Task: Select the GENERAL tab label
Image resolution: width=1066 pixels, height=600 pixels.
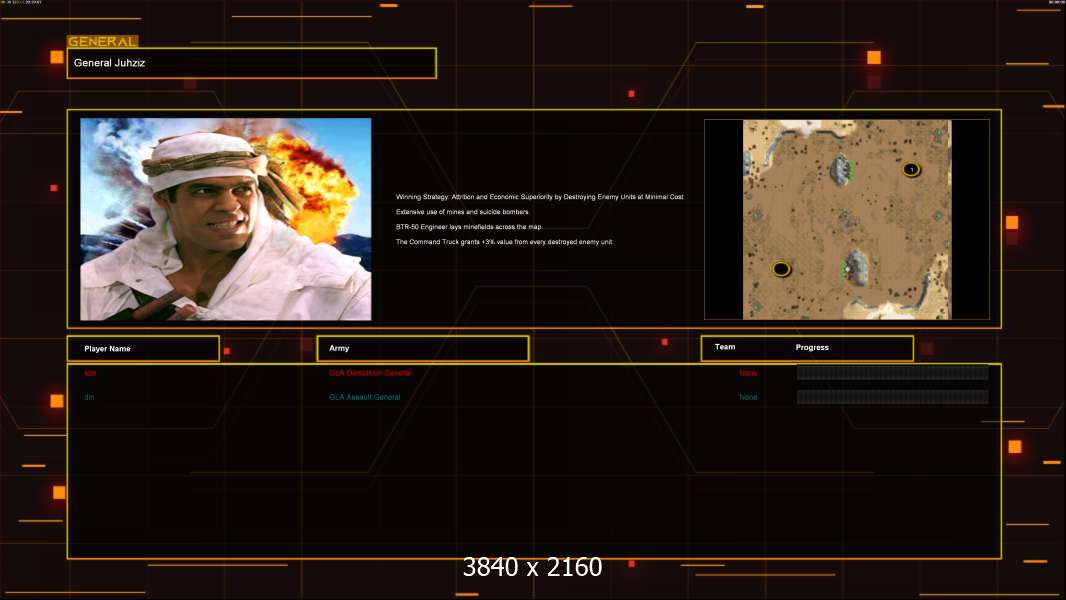Action: 102,42
